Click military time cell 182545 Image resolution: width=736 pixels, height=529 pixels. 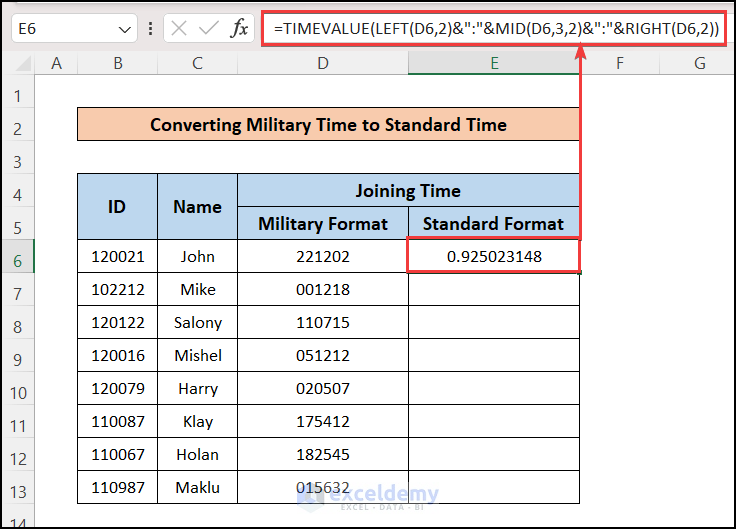(x=323, y=454)
